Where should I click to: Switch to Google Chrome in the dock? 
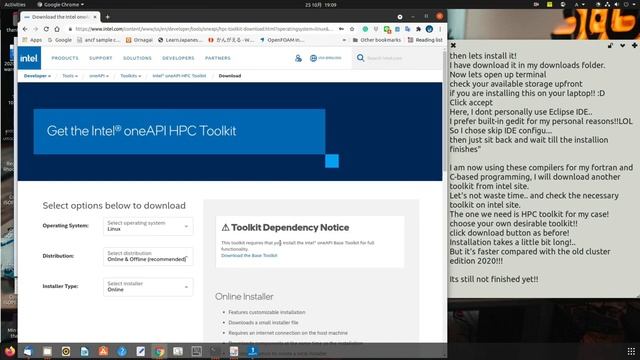(159, 351)
